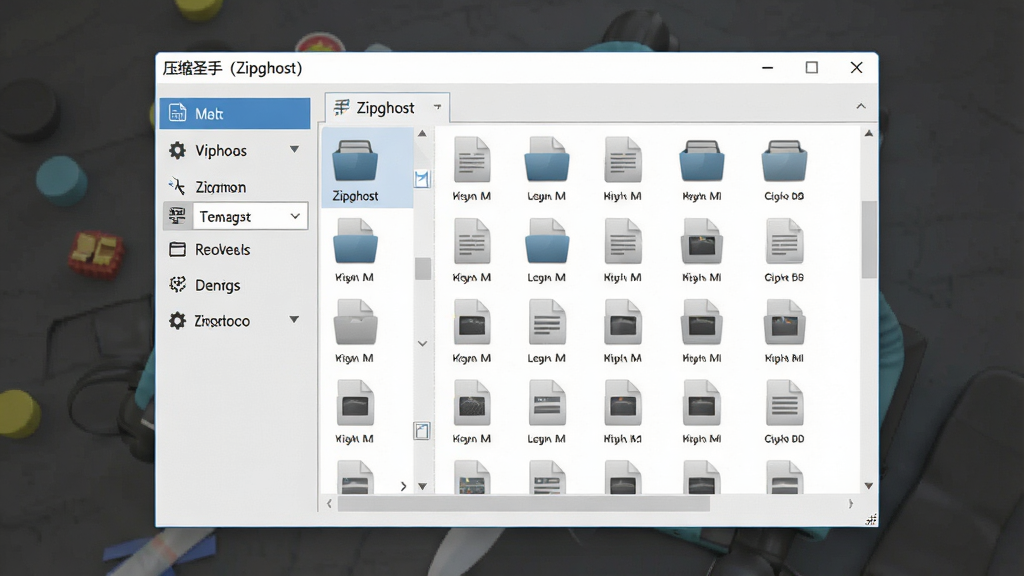Open the folder labeled Kagm MI
1024x576 pixels.
[701, 168]
